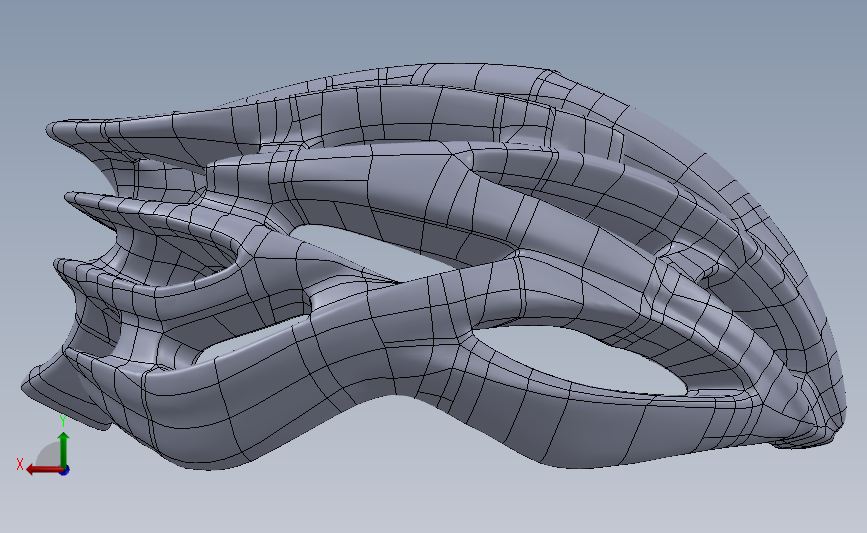Click the blue Z axis dot at the triad origin
This screenshot has height=533, width=867.
65,471
